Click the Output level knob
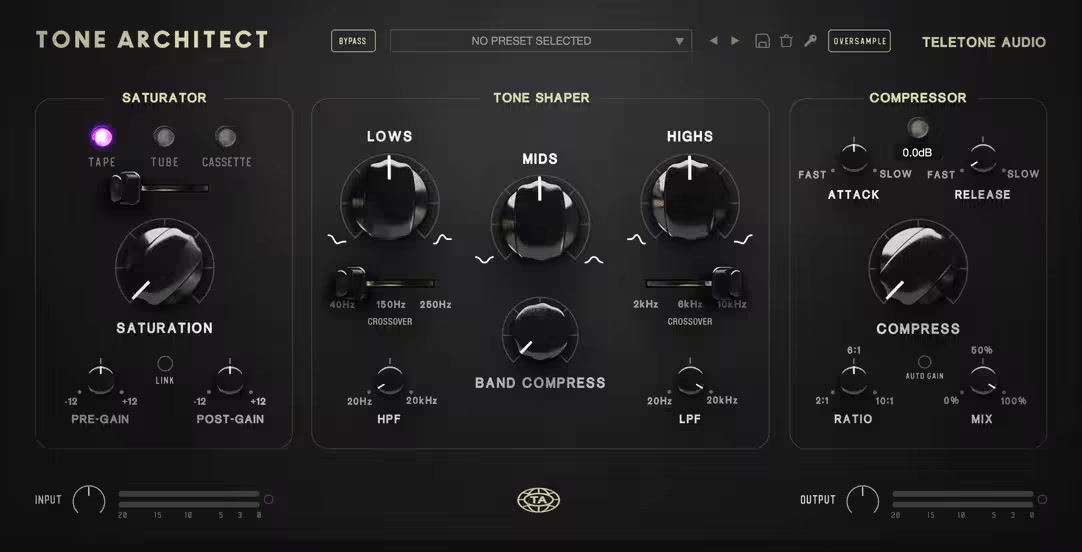The width and height of the screenshot is (1082, 552). pos(863,500)
